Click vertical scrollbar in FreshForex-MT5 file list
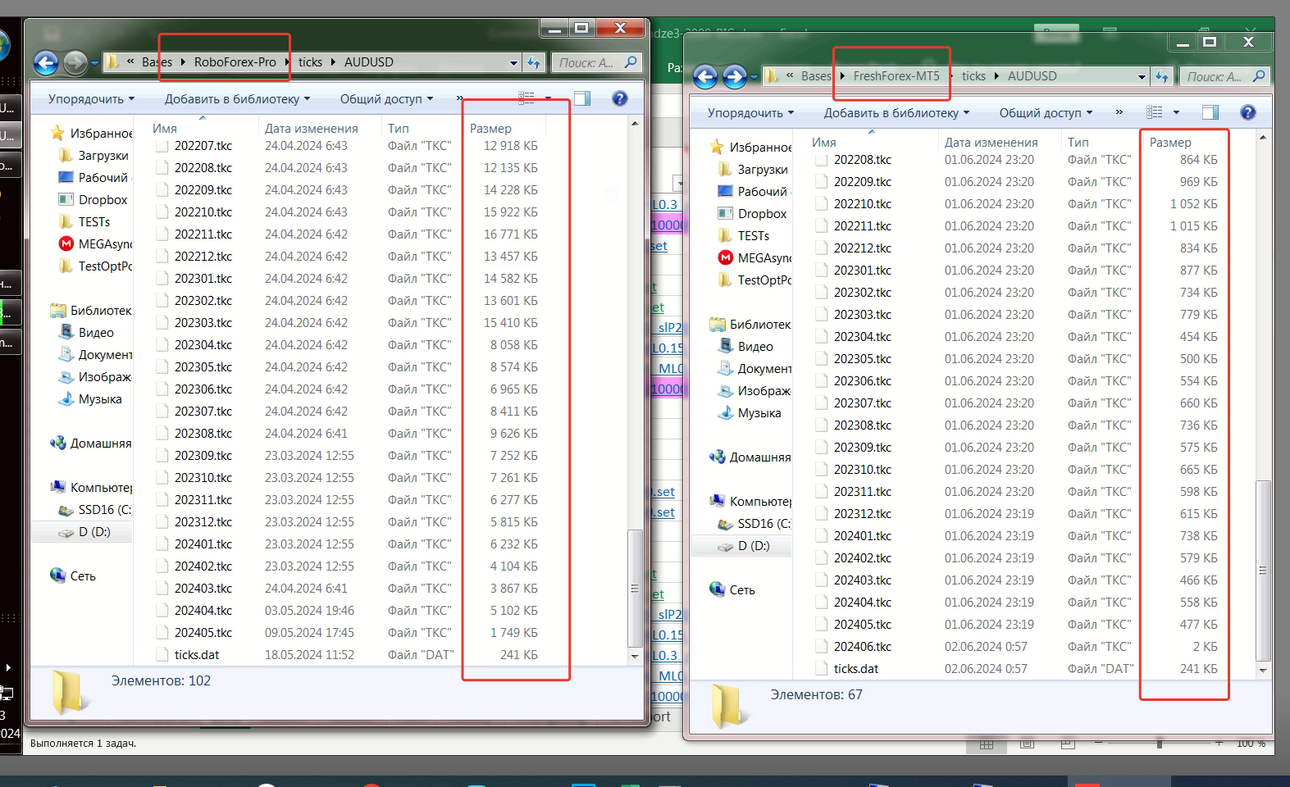The width and height of the screenshot is (1290, 787). (x=1263, y=570)
